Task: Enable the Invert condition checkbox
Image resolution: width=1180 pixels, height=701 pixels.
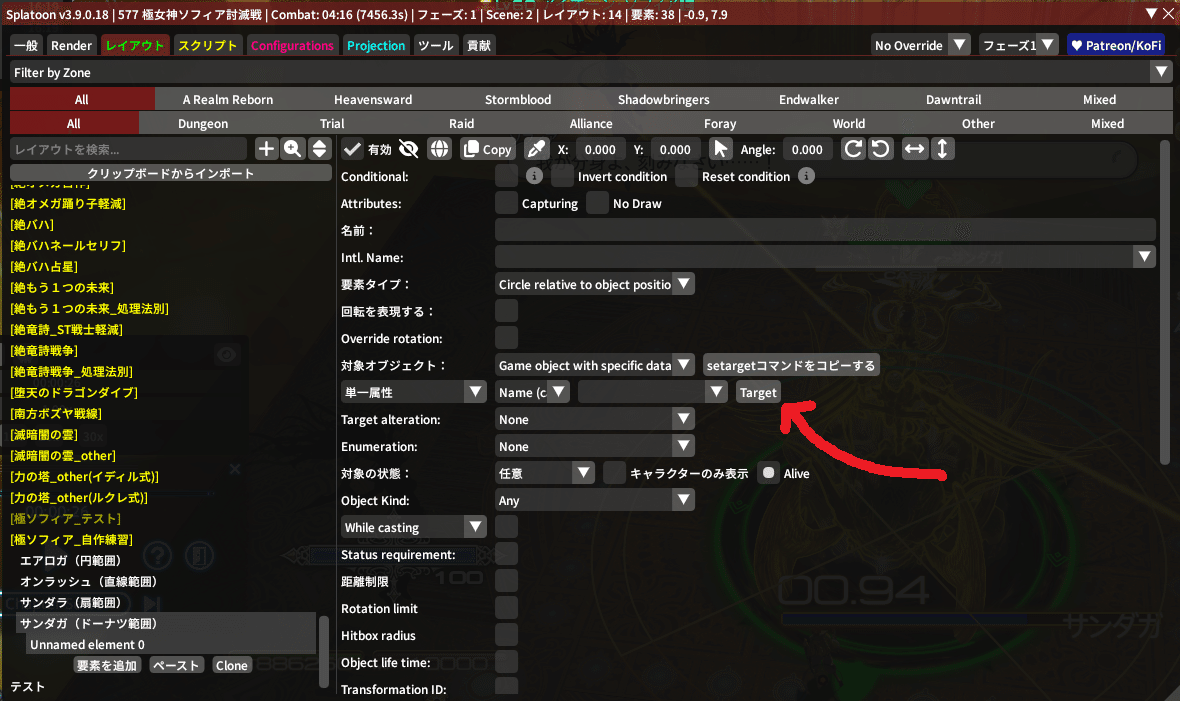Action: click(562, 176)
